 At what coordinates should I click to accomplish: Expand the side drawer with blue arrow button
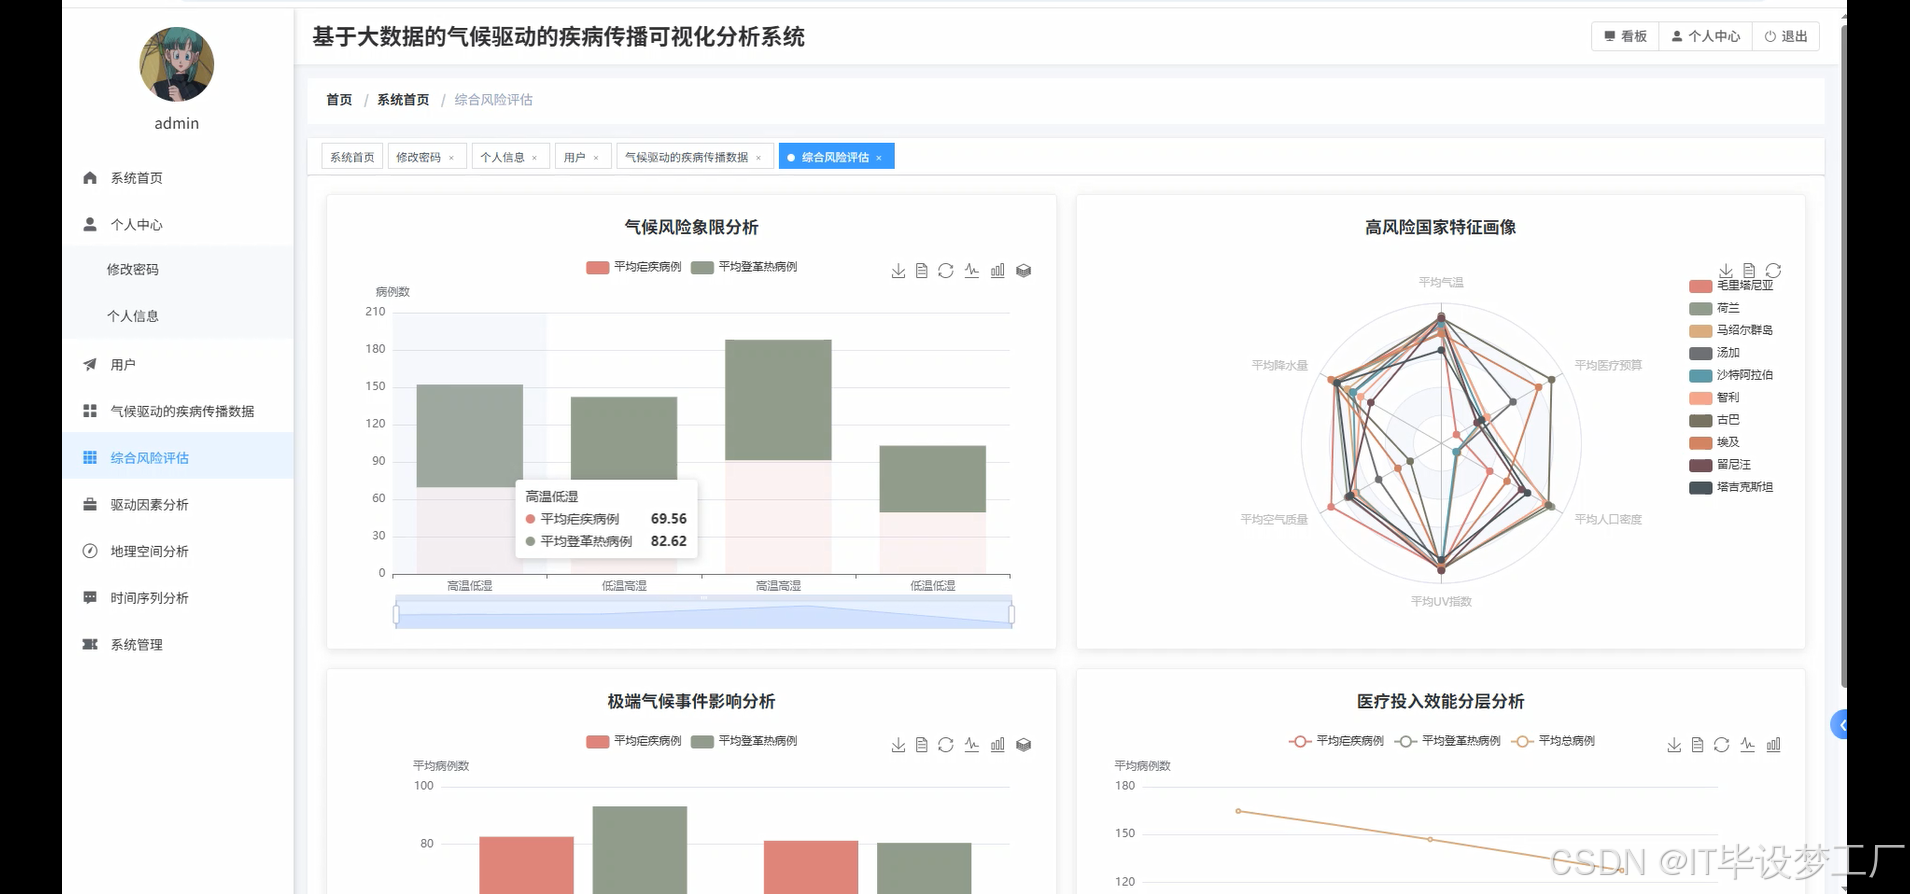click(1839, 724)
